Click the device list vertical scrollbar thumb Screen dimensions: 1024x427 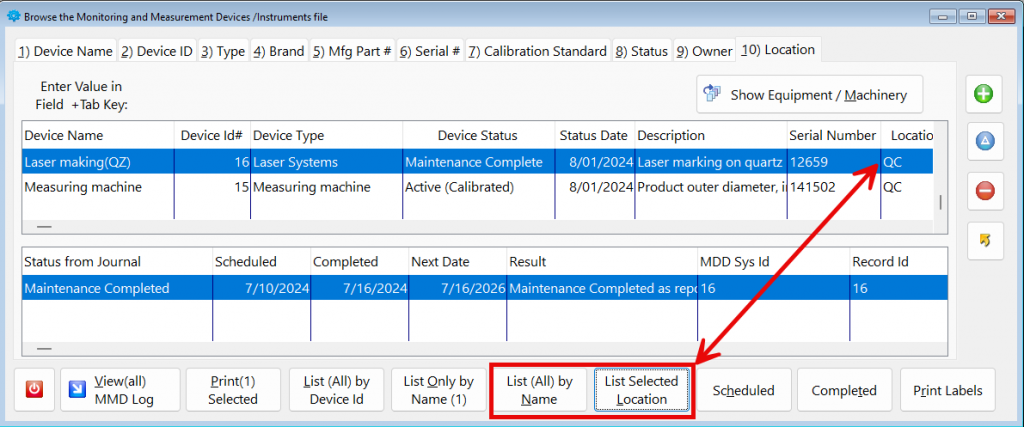coord(940,202)
